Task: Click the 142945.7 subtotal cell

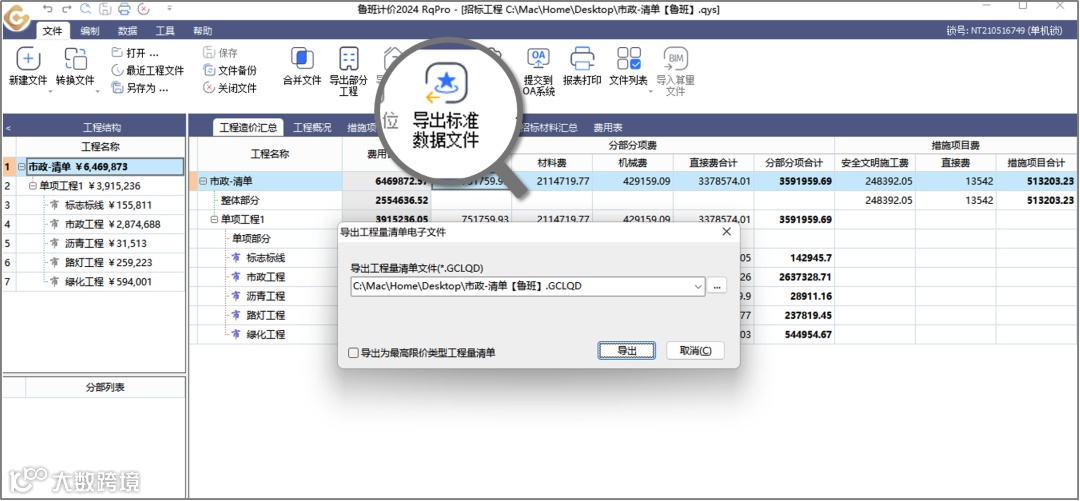Action: (x=793, y=258)
